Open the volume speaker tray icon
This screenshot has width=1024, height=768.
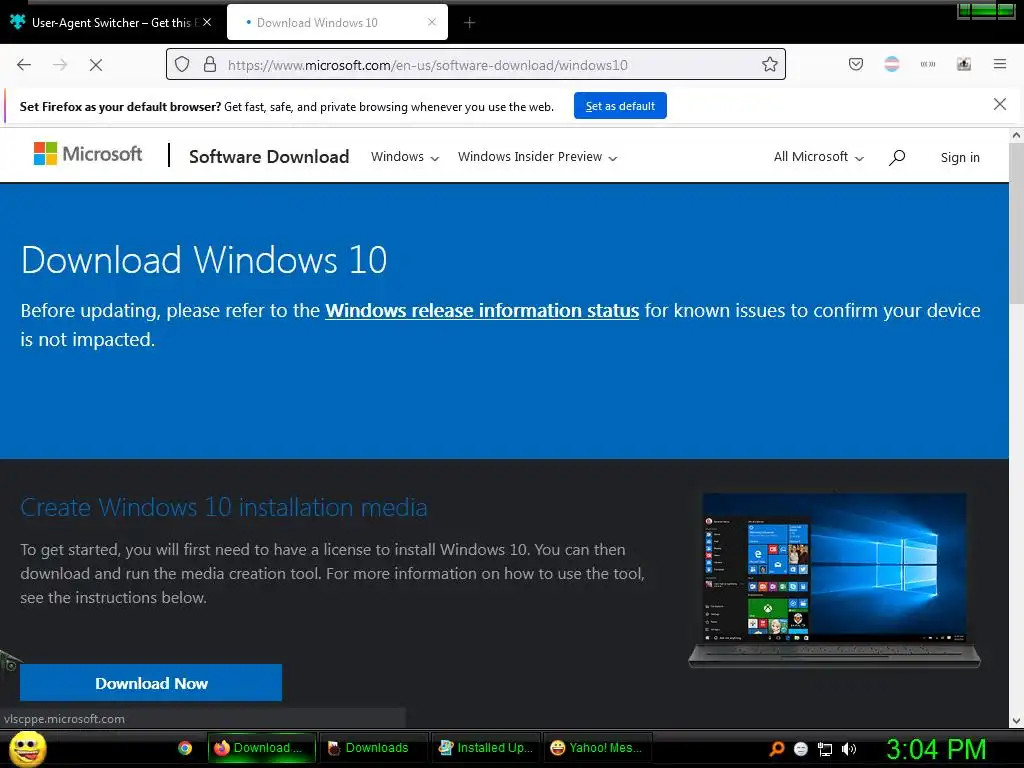click(849, 749)
